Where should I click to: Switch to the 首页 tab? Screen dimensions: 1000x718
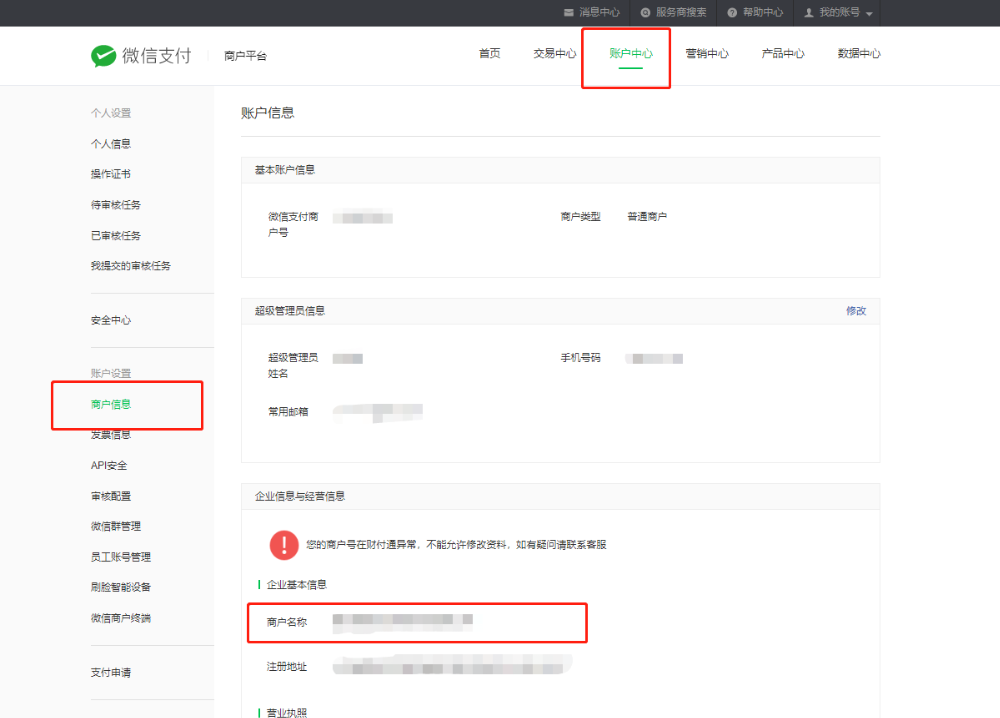(489, 54)
